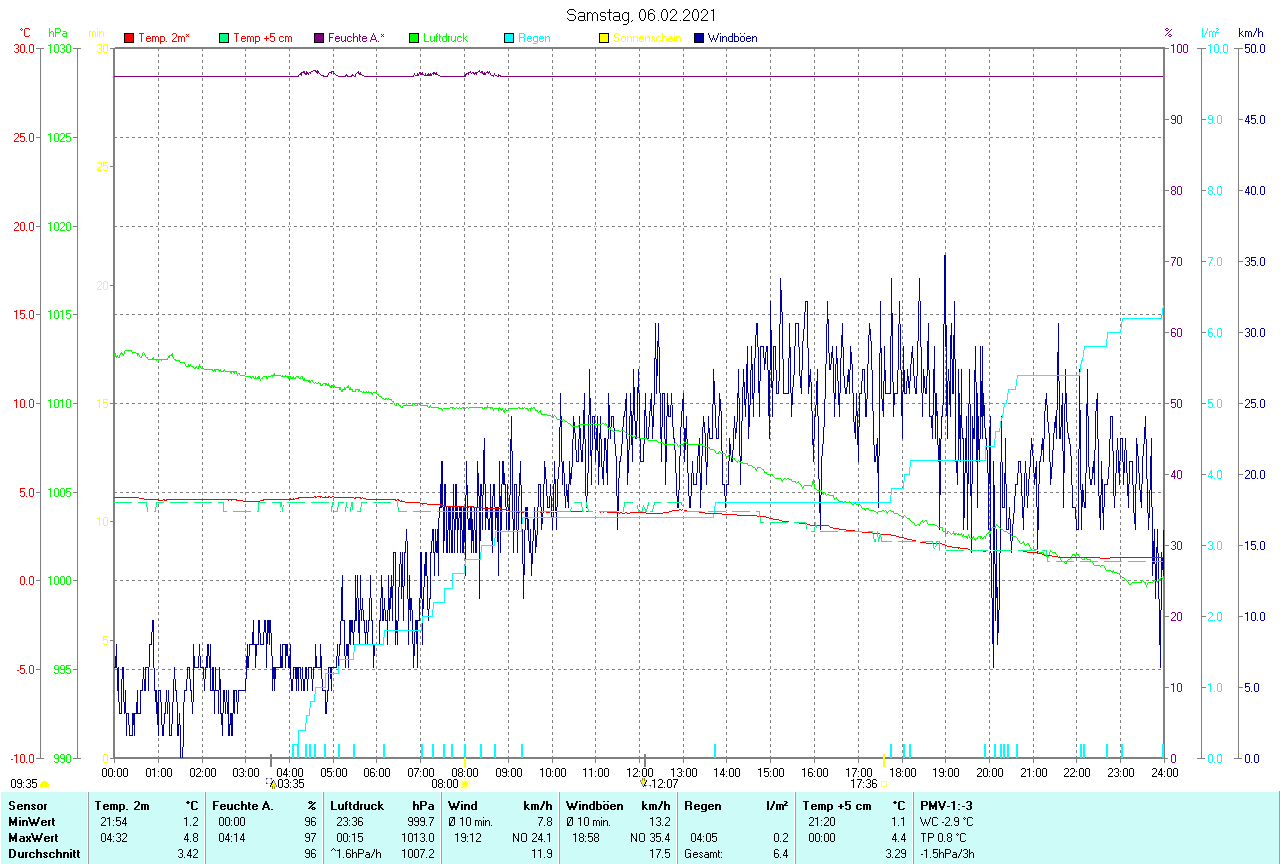Click the hPa axis unit label in the chart header
The image size is (1280, 864).
click(57, 33)
